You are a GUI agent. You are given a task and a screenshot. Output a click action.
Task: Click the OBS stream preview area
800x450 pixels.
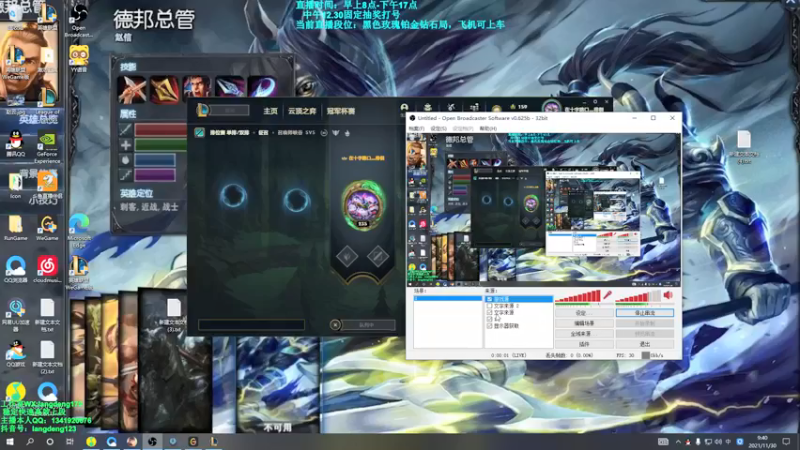click(544, 210)
